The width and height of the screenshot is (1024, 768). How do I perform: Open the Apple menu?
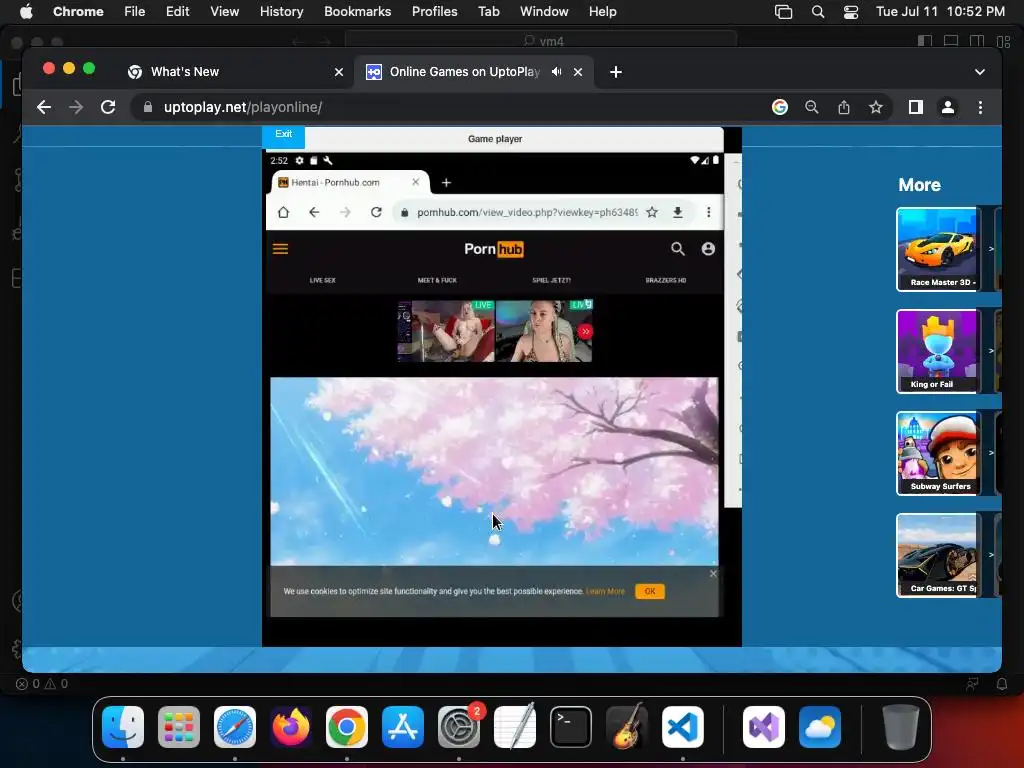pos(26,12)
